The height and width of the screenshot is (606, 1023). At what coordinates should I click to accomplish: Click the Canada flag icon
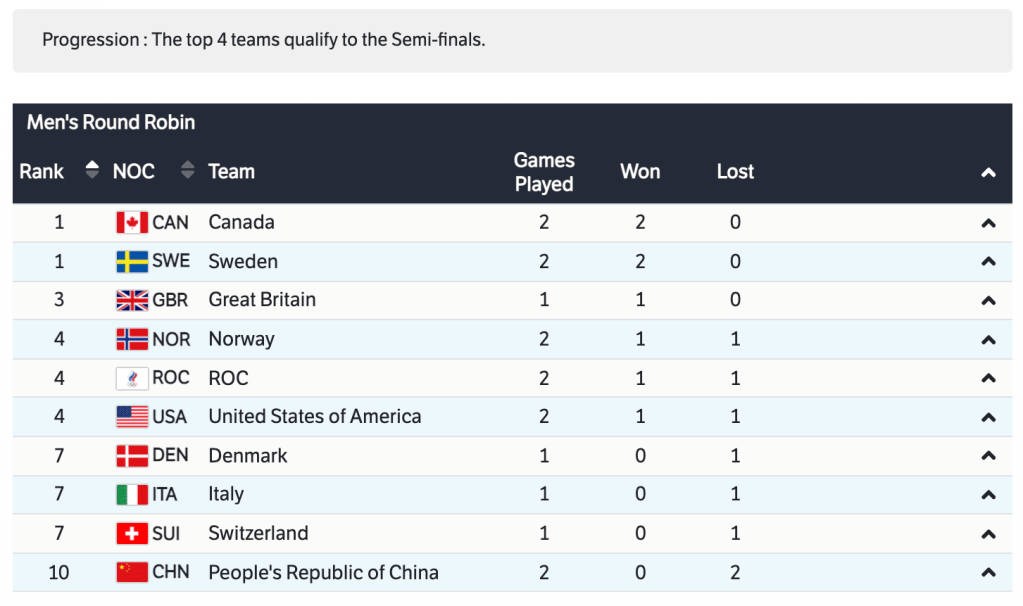click(132, 223)
